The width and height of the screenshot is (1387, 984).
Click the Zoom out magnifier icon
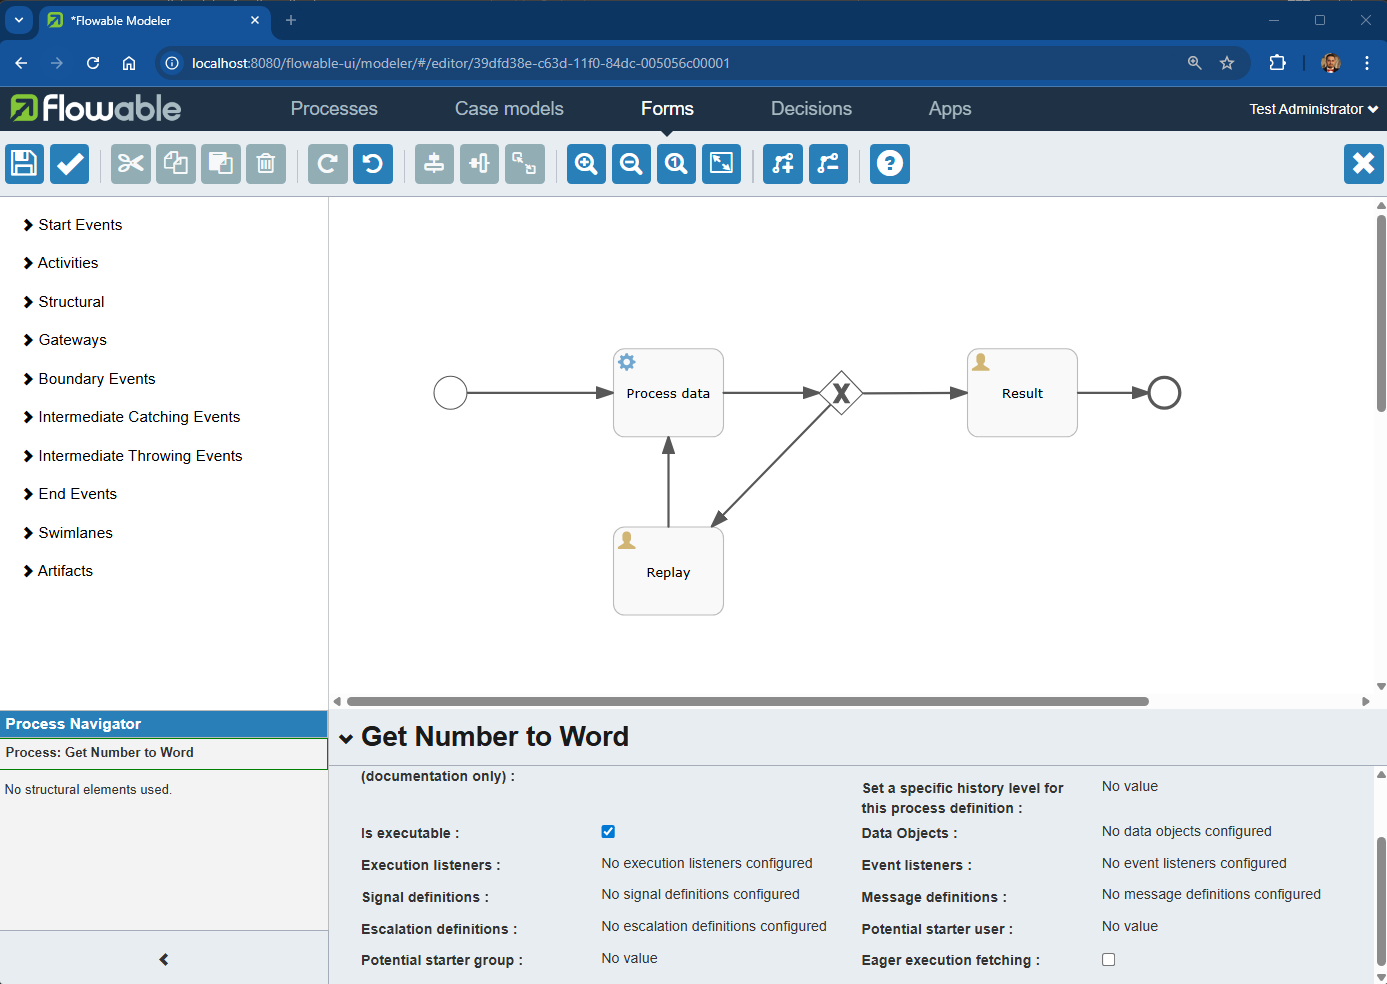coord(632,164)
